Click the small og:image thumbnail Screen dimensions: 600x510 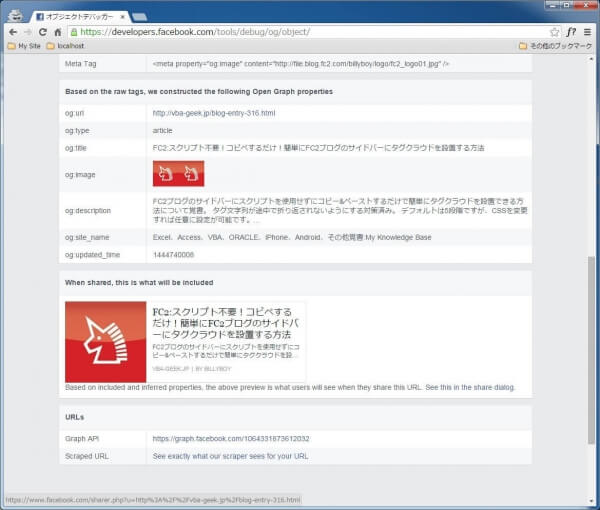point(178,173)
